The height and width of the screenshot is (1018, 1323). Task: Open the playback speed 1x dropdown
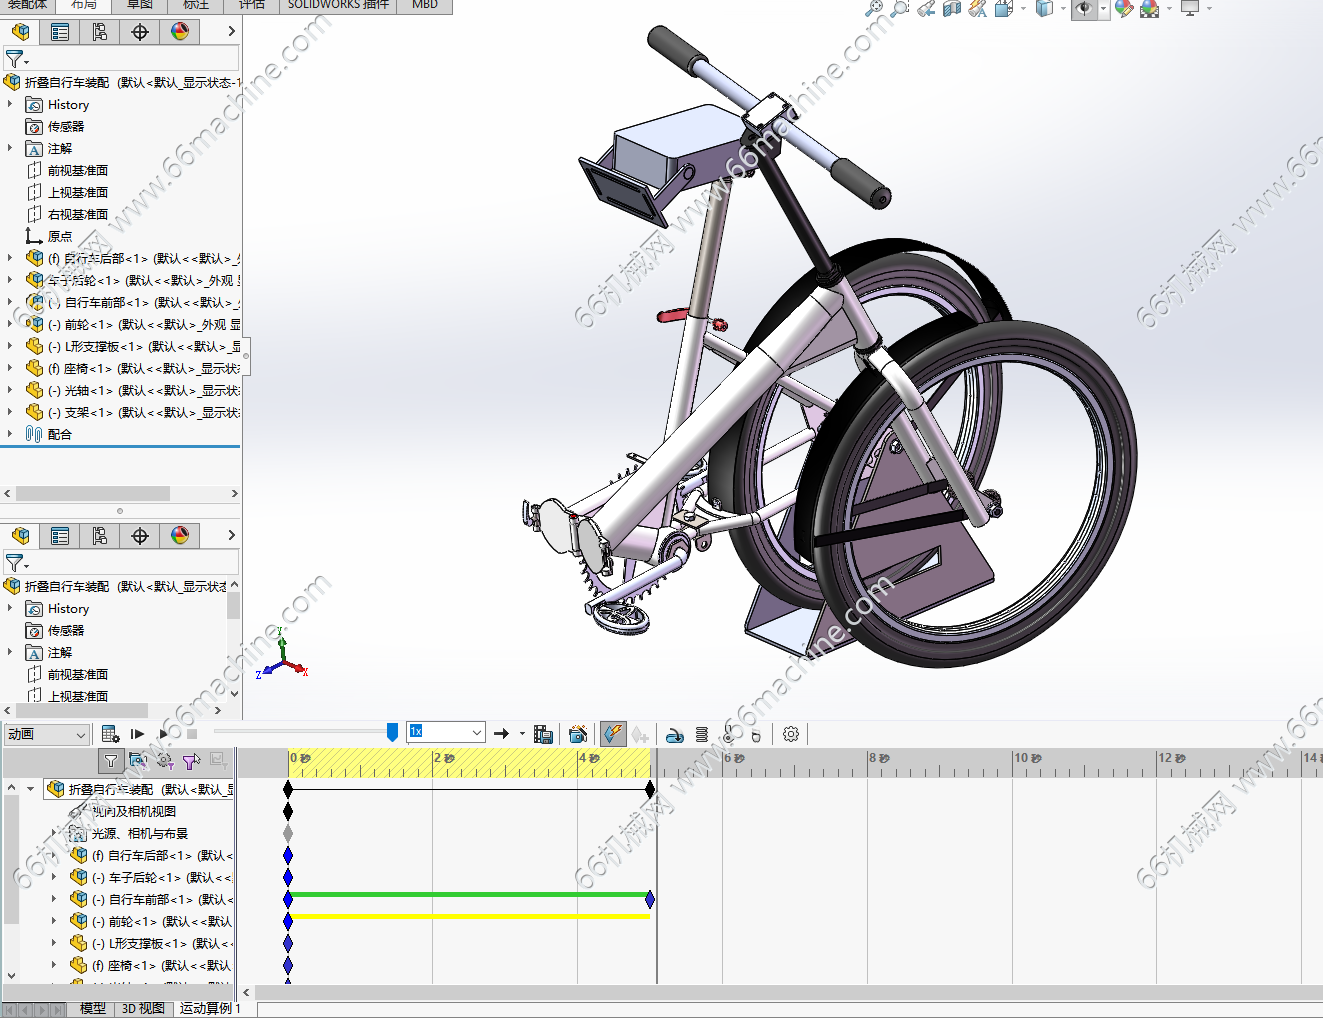tap(477, 733)
